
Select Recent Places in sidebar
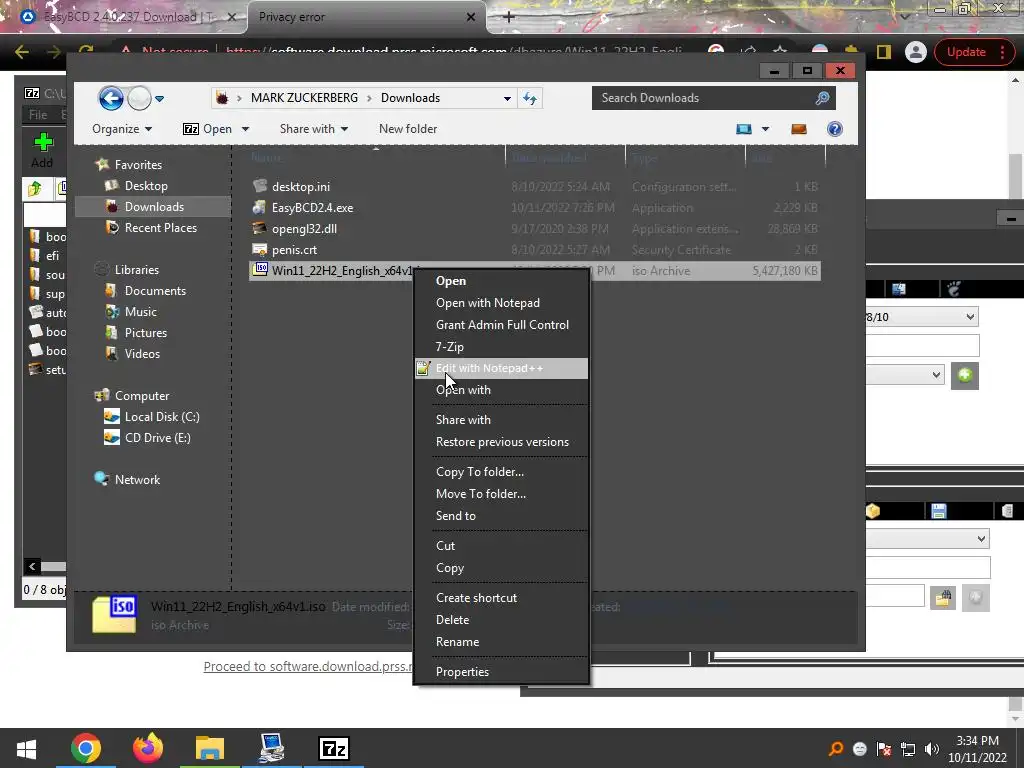tap(160, 227)
